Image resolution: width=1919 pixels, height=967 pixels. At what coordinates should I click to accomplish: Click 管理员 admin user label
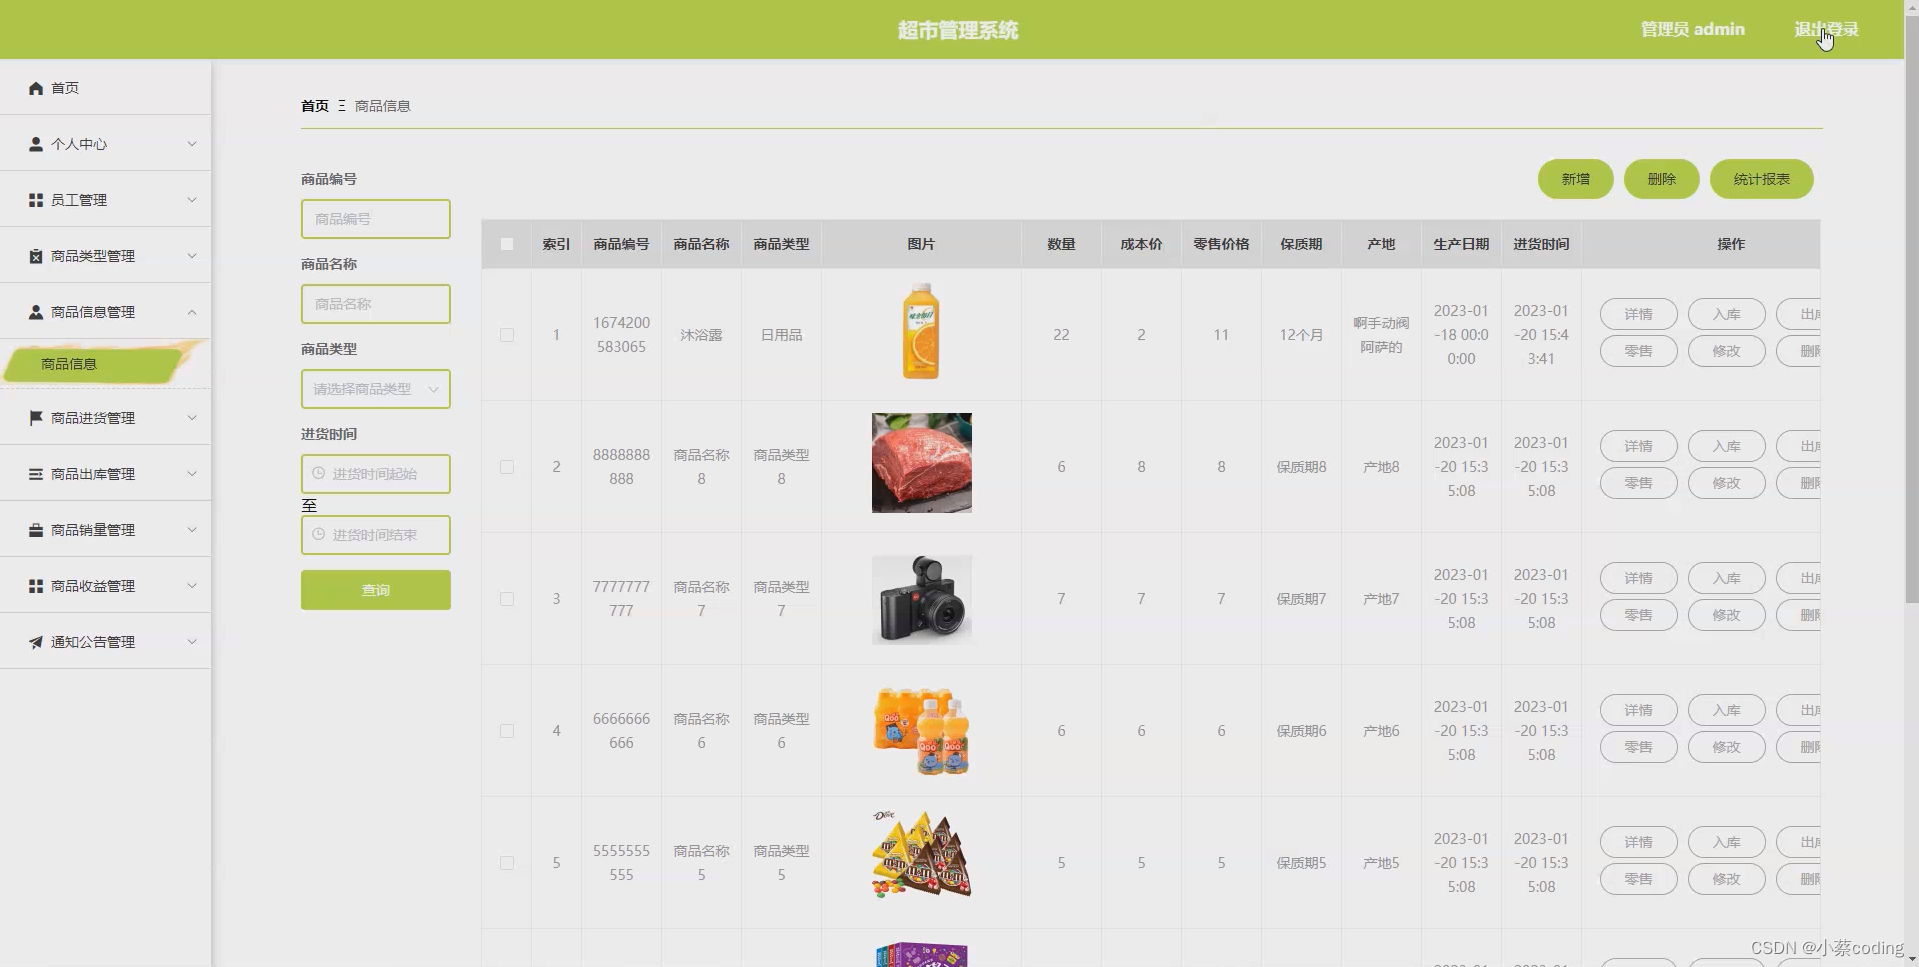[1692, 29]
